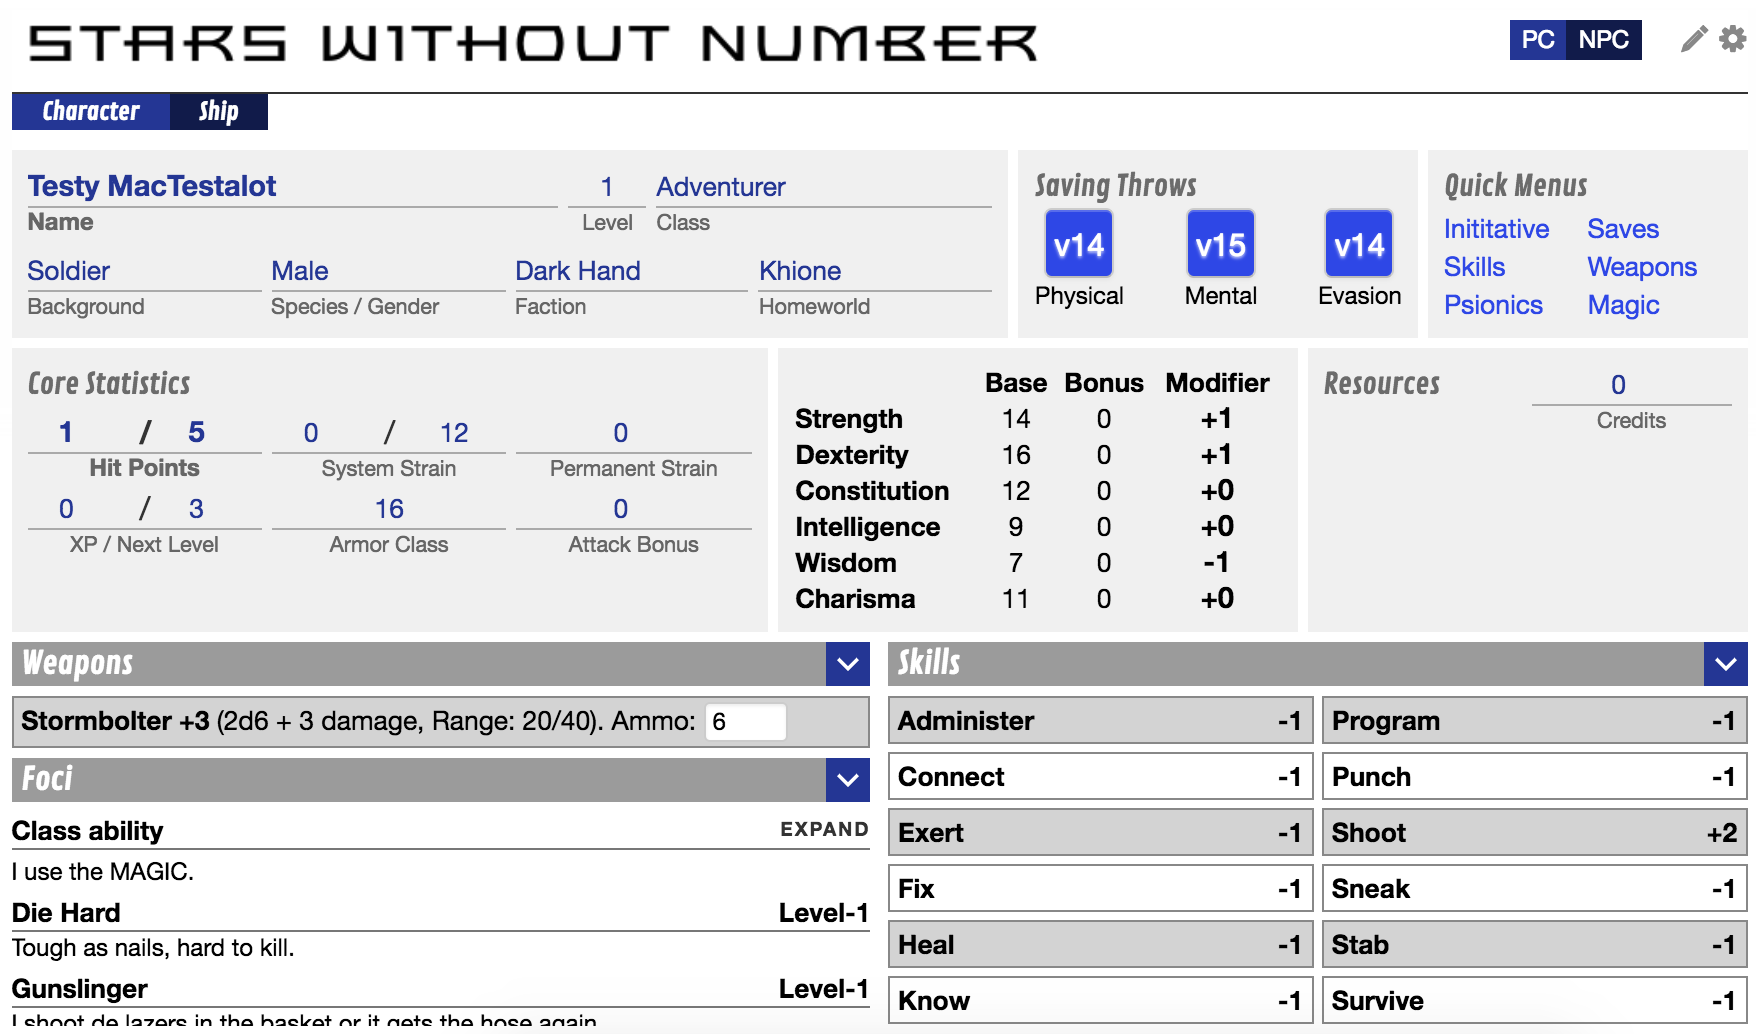The width and height of the screenshot is (1756, 1034).
Task: Roll the Administer skill
Action: click(x=1100, y=721)
